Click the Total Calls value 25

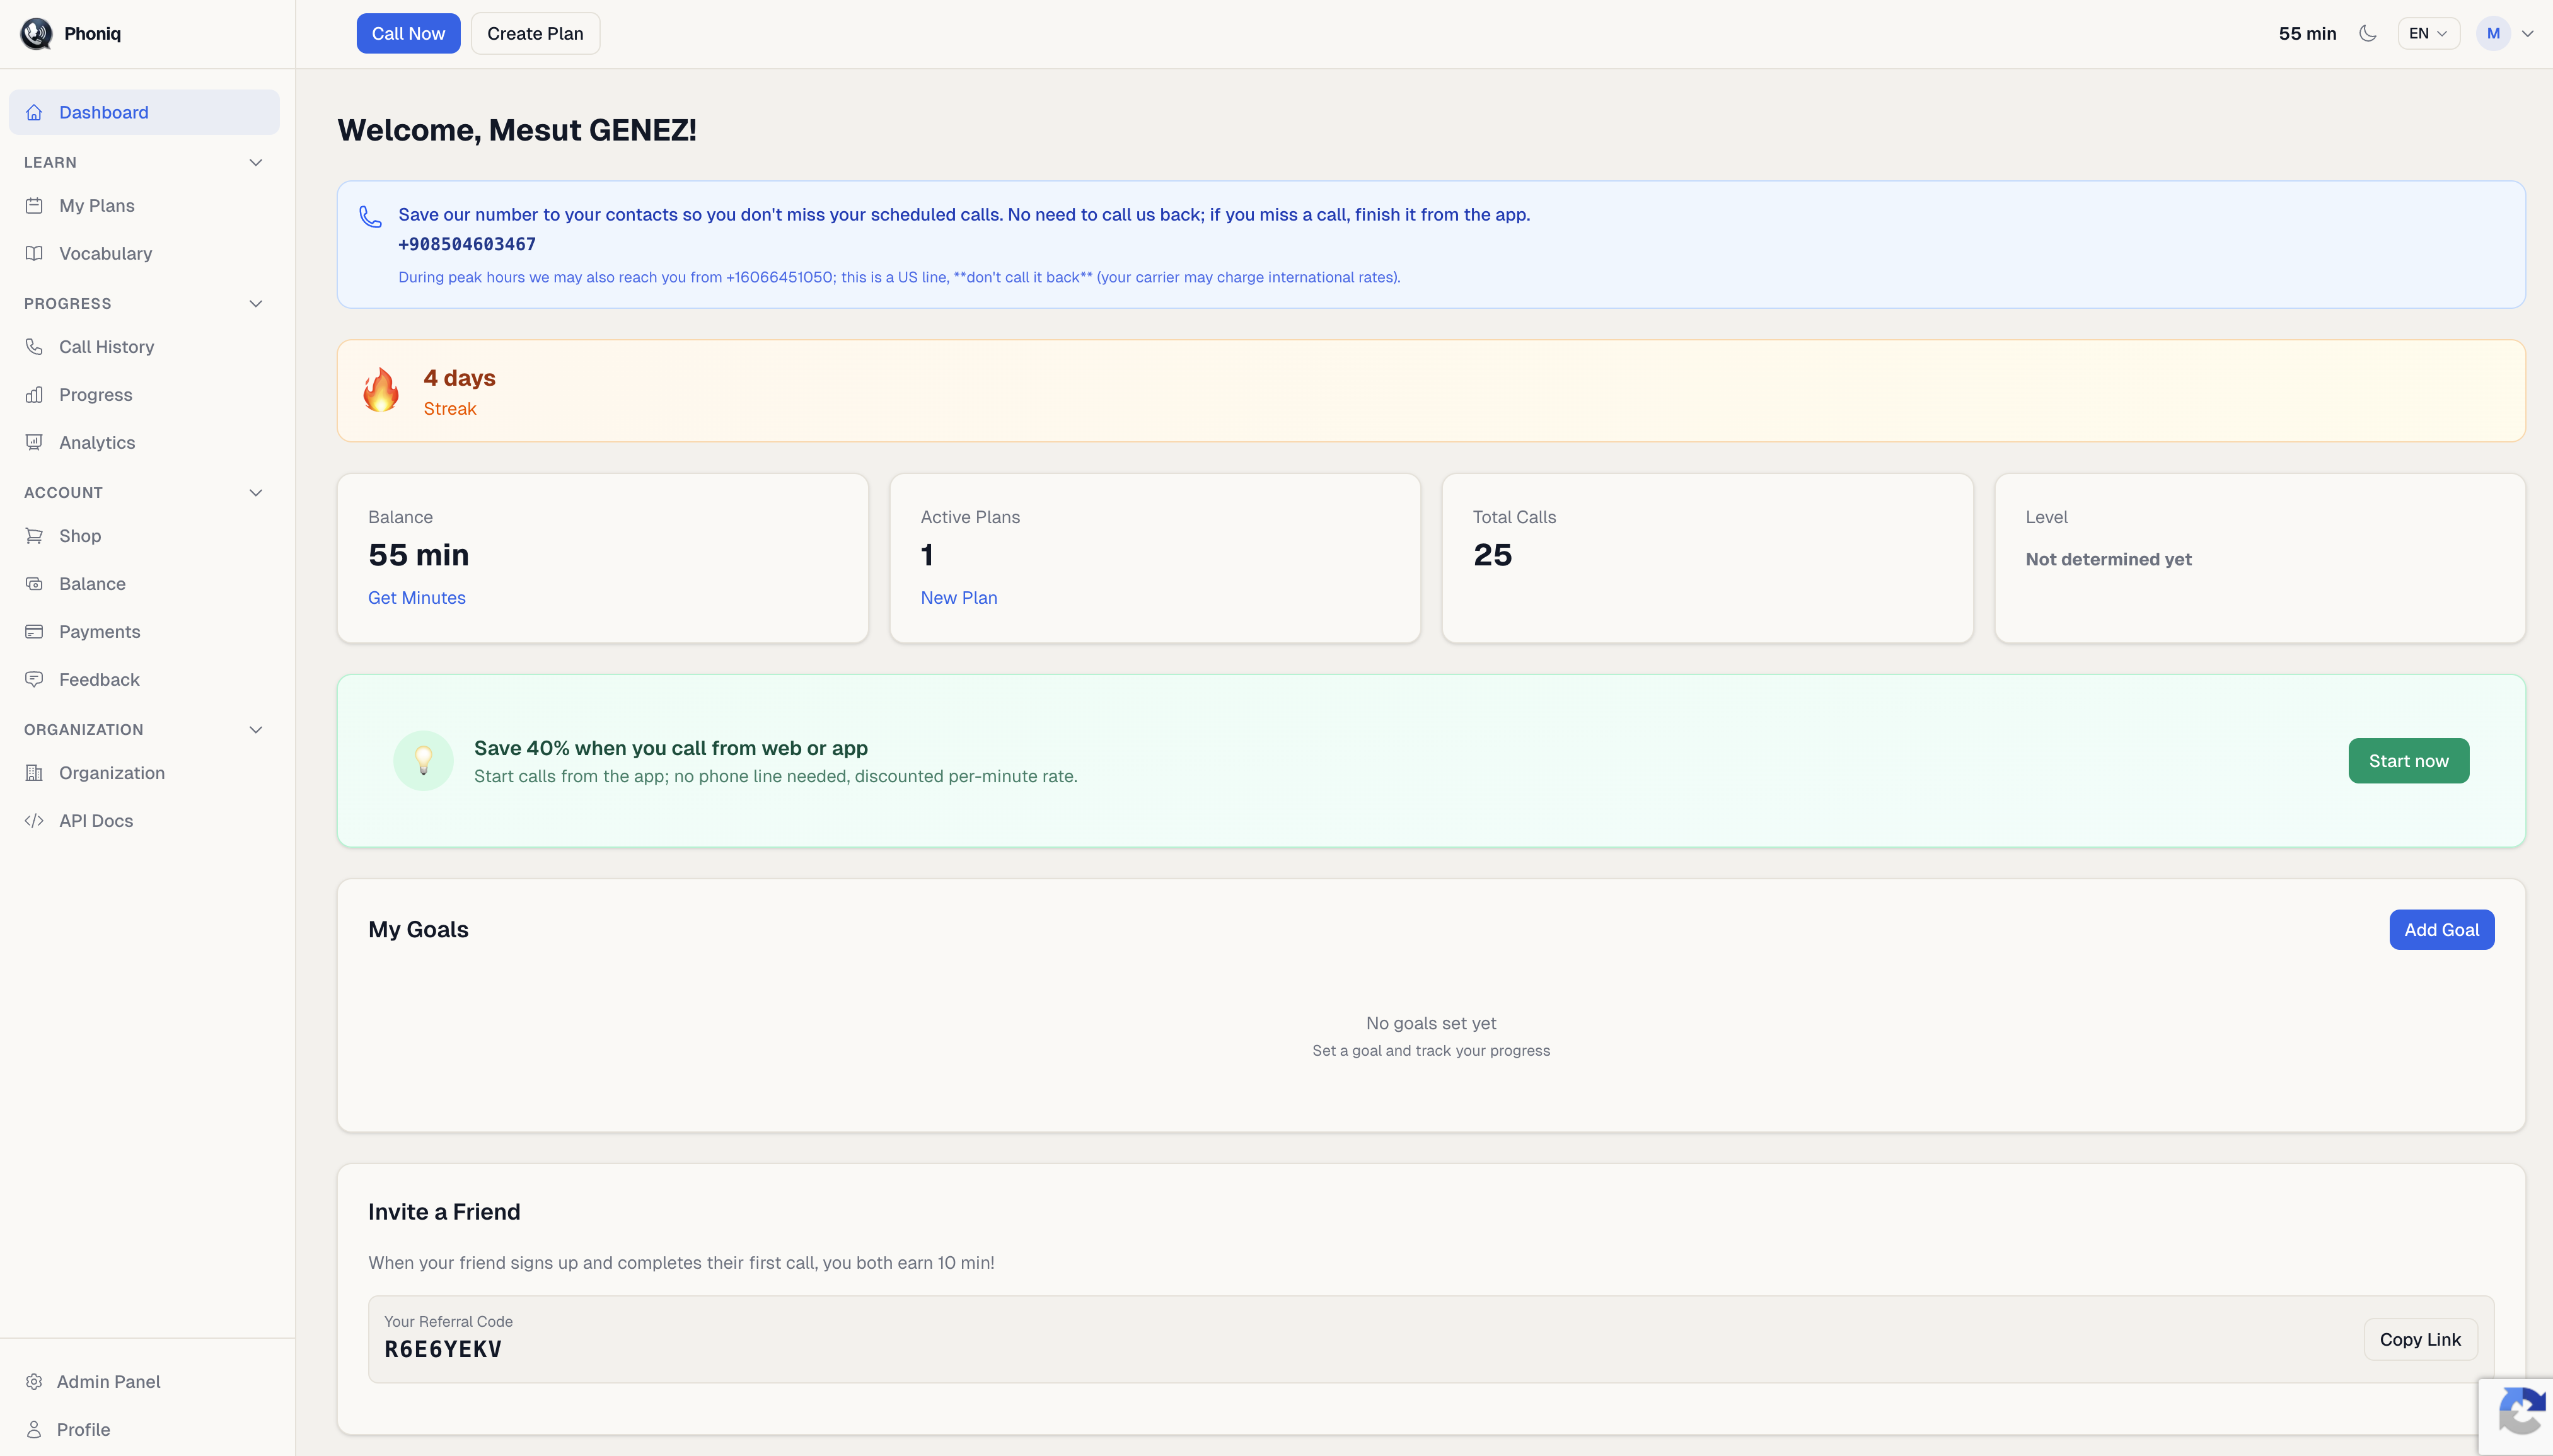(1492, 555)
